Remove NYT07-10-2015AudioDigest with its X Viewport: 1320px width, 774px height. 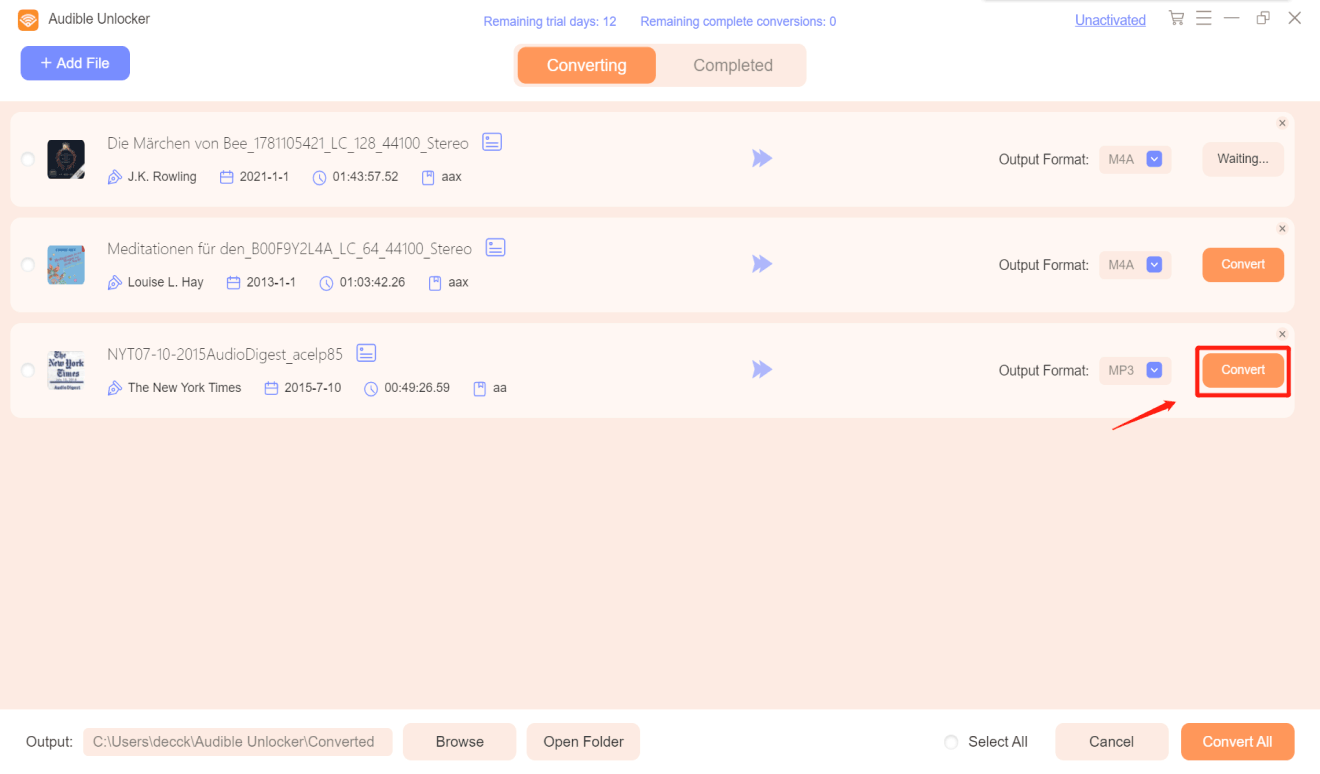(x=1282, y=334)
